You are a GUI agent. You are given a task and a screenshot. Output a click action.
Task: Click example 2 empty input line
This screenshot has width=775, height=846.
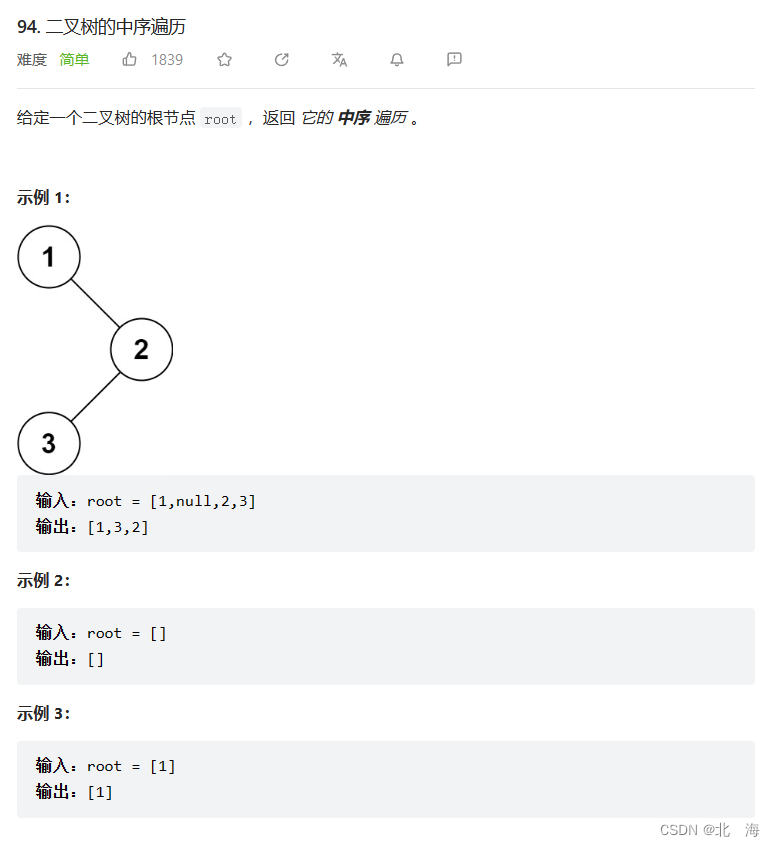pyautogui.click(x=101, y=633)
